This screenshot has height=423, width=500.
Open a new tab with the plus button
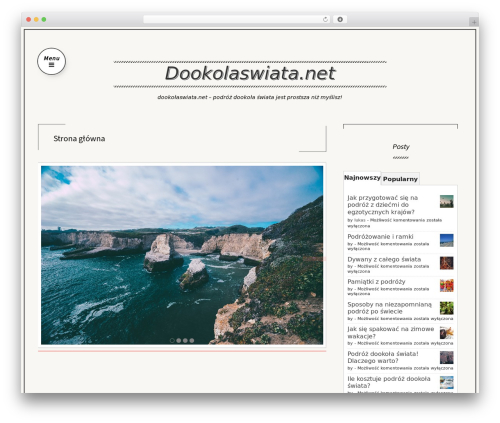pyautogui.click(x=474, y=22)
